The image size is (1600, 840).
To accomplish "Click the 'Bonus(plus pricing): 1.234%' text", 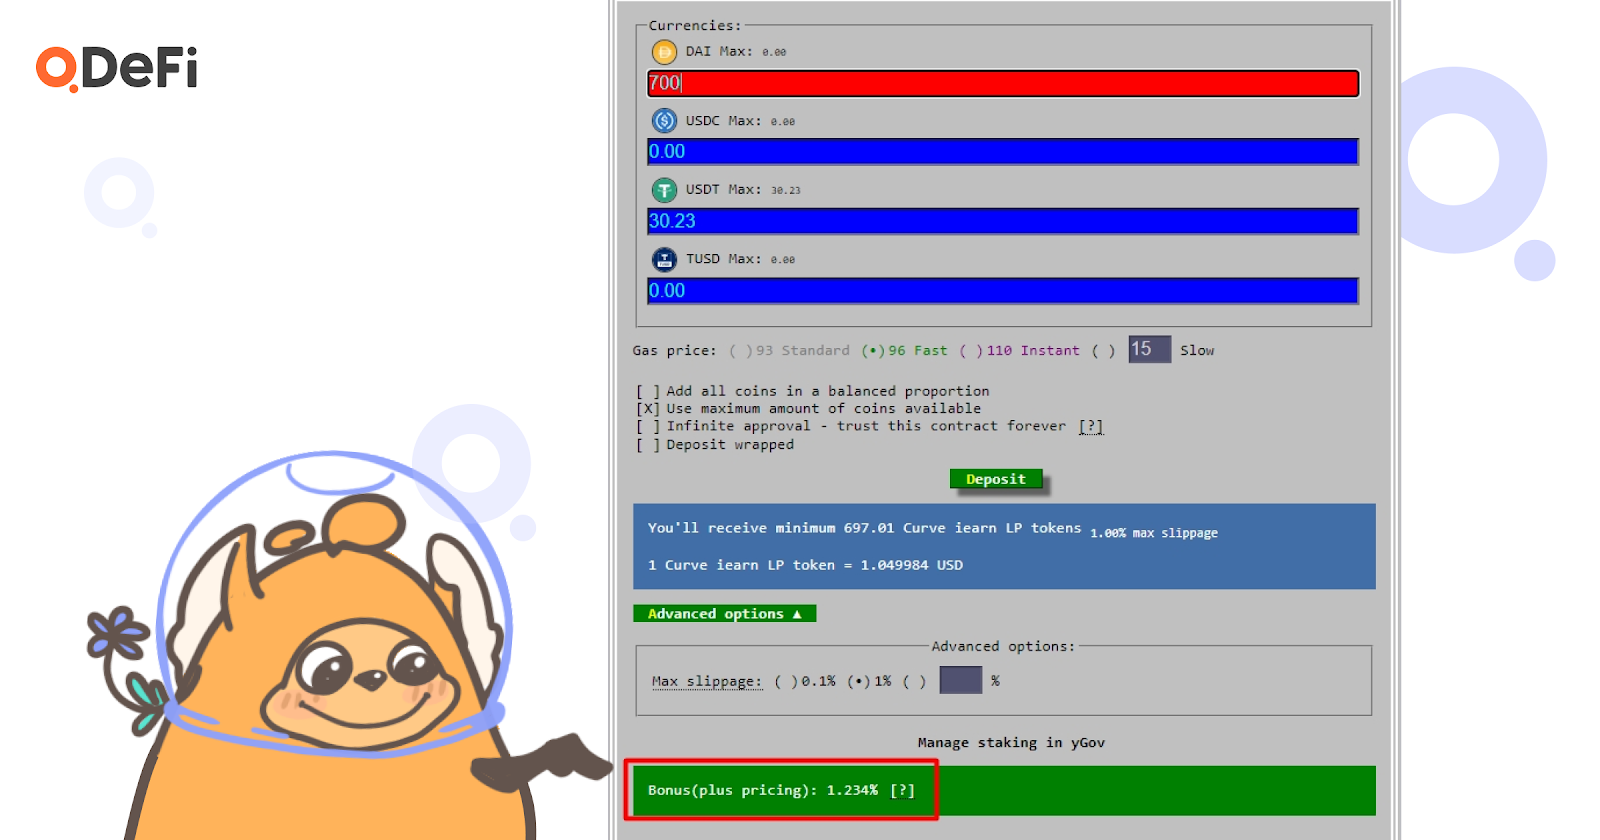I will (763, 791).
